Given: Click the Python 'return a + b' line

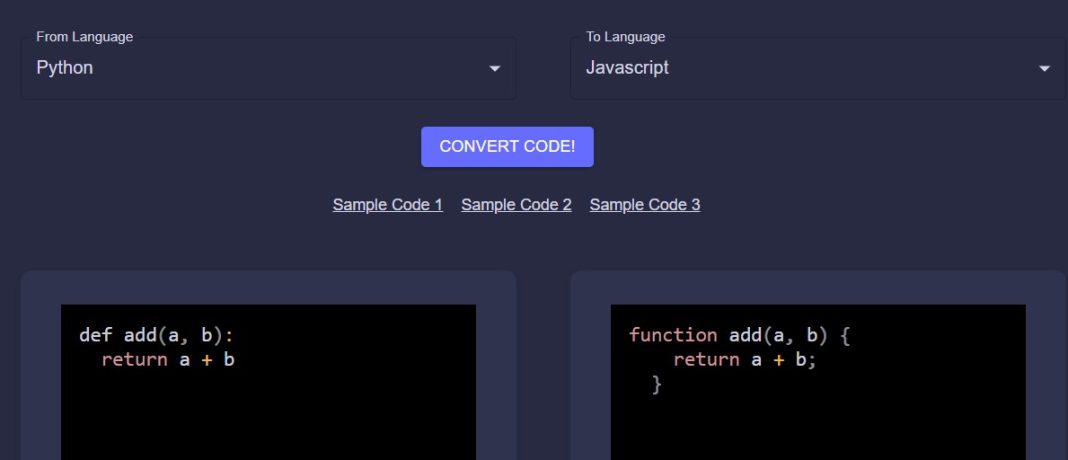Looking at the screenshot, I should pos(168,359).
